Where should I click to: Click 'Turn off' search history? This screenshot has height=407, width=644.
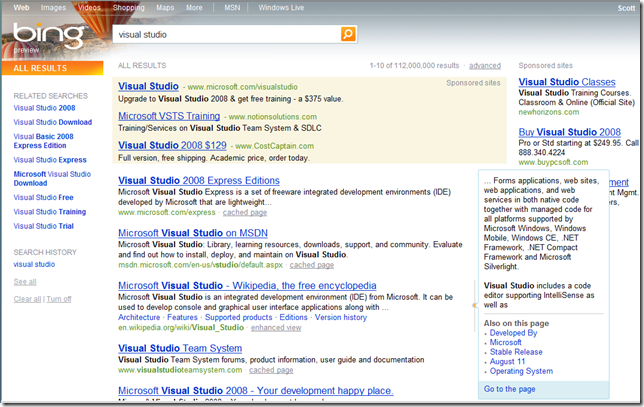click(59, 299)
